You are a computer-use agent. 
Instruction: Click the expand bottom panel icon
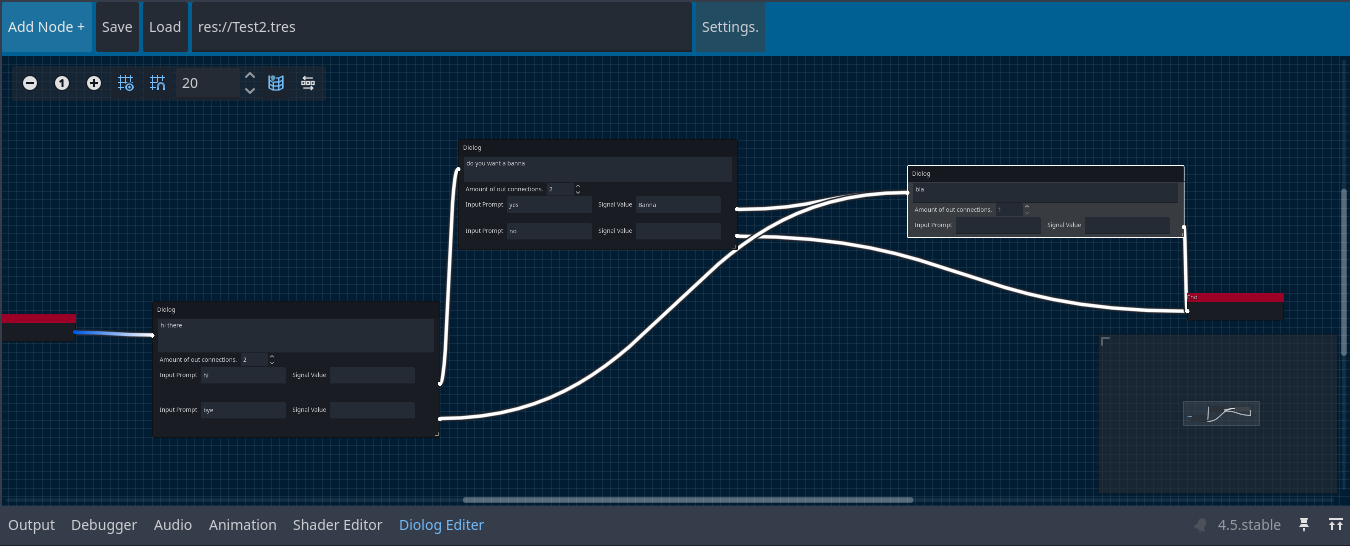click(x=1336, y=525)
